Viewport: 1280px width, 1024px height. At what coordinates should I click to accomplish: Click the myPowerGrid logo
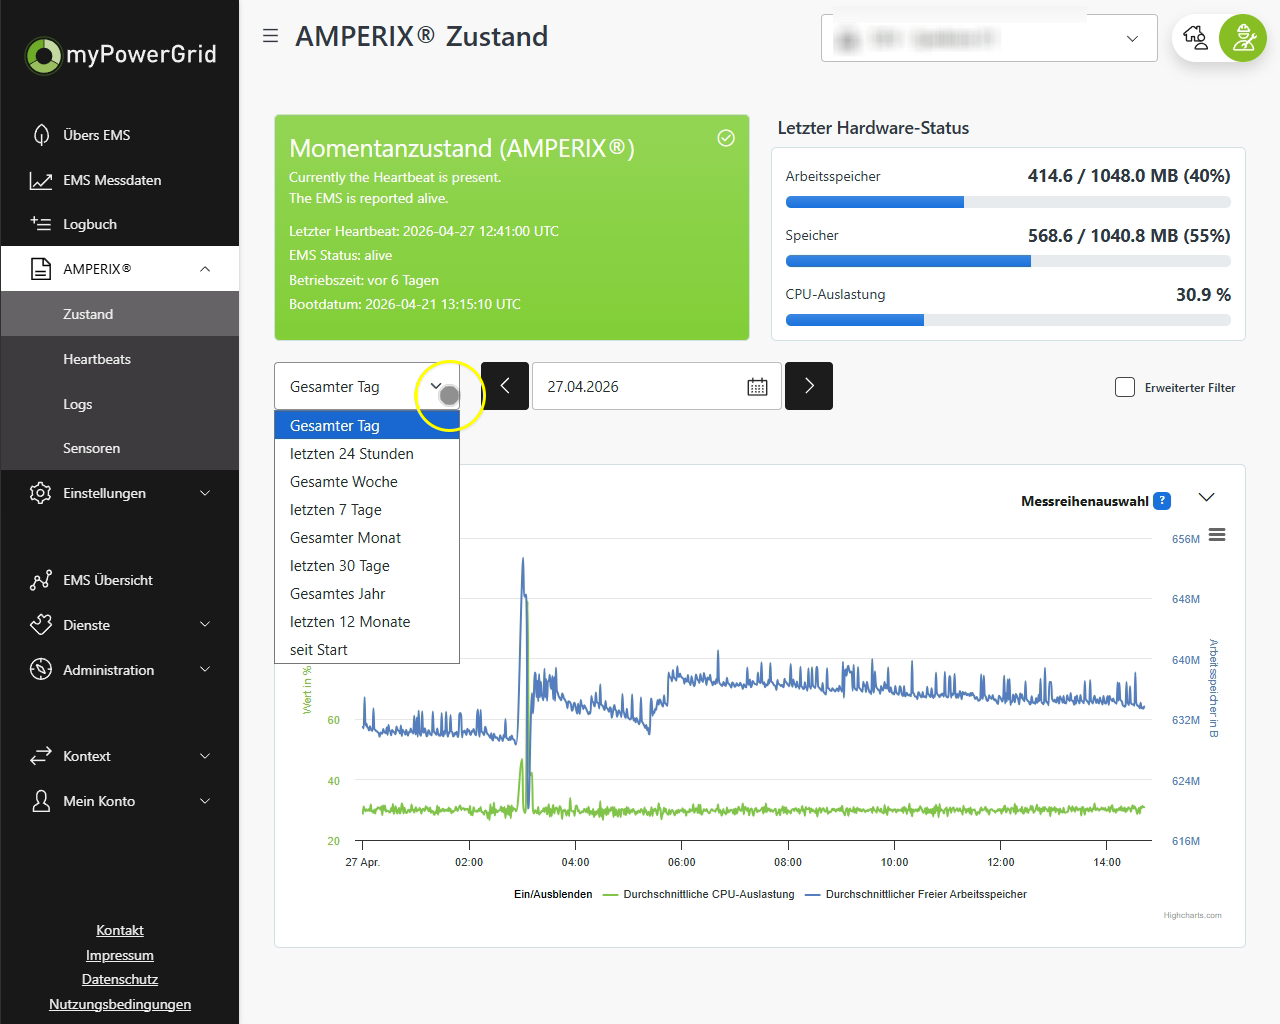[x=120, y=55]
